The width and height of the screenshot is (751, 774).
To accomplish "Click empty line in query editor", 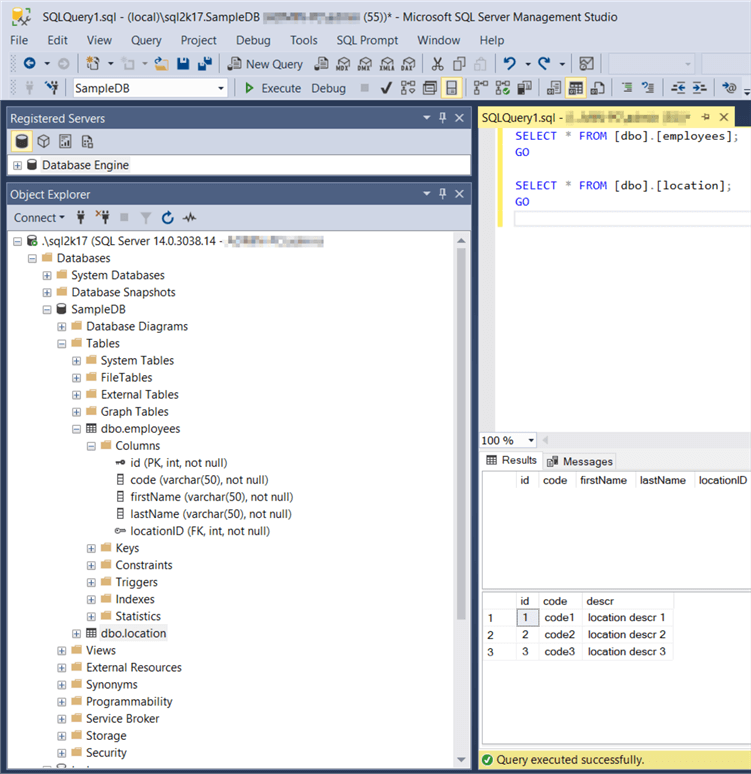I will (632, 219).
